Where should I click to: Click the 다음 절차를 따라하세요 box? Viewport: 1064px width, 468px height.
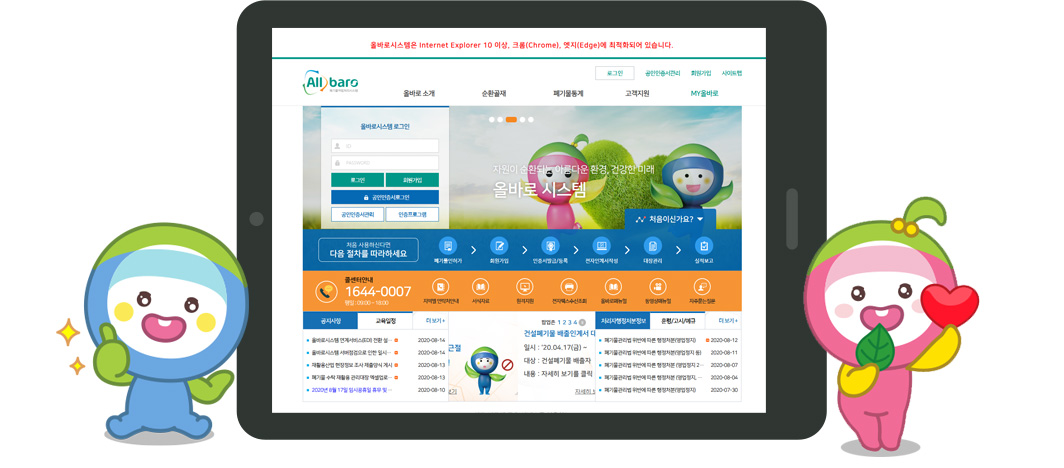(x=368, y=250)
